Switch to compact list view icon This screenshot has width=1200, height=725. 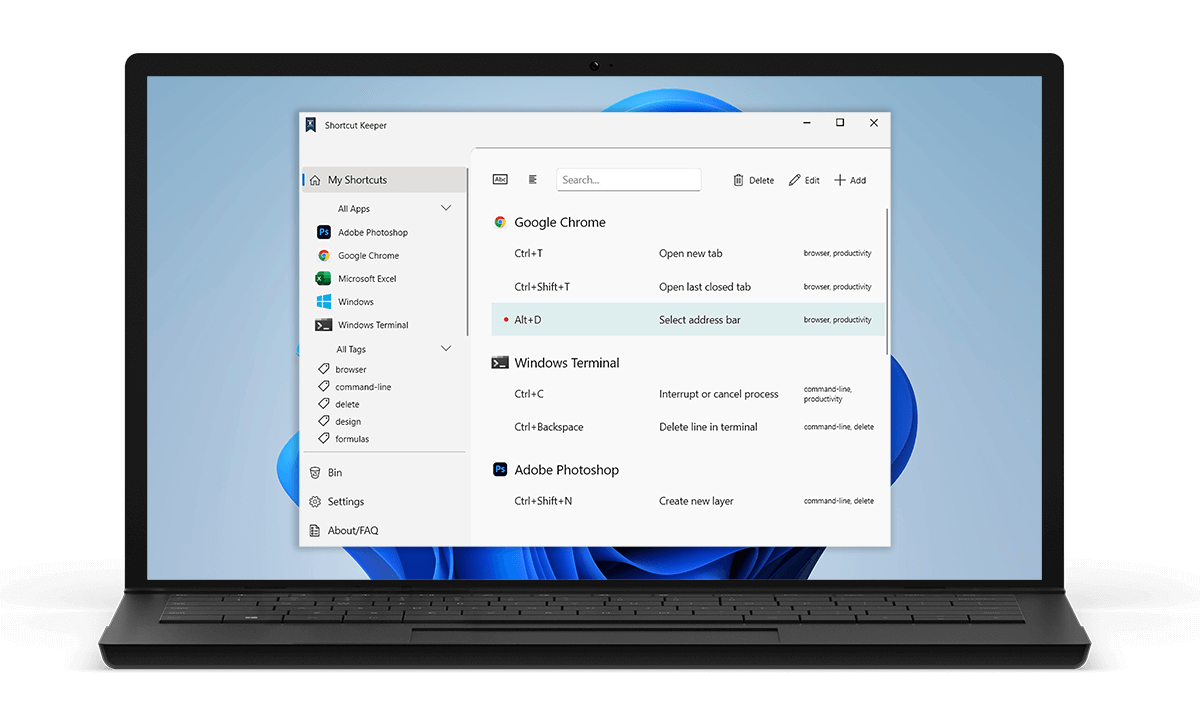(533, 180)
